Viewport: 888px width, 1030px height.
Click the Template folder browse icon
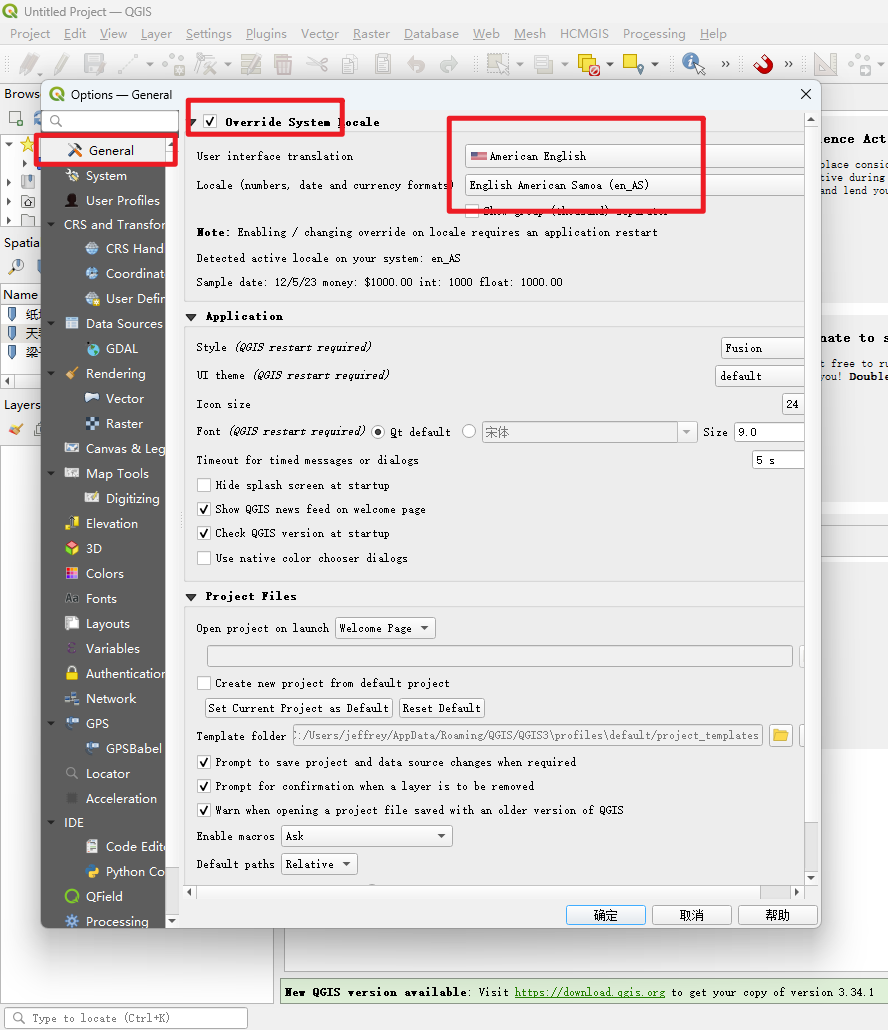pyautogui.click(x=780, y=735)
